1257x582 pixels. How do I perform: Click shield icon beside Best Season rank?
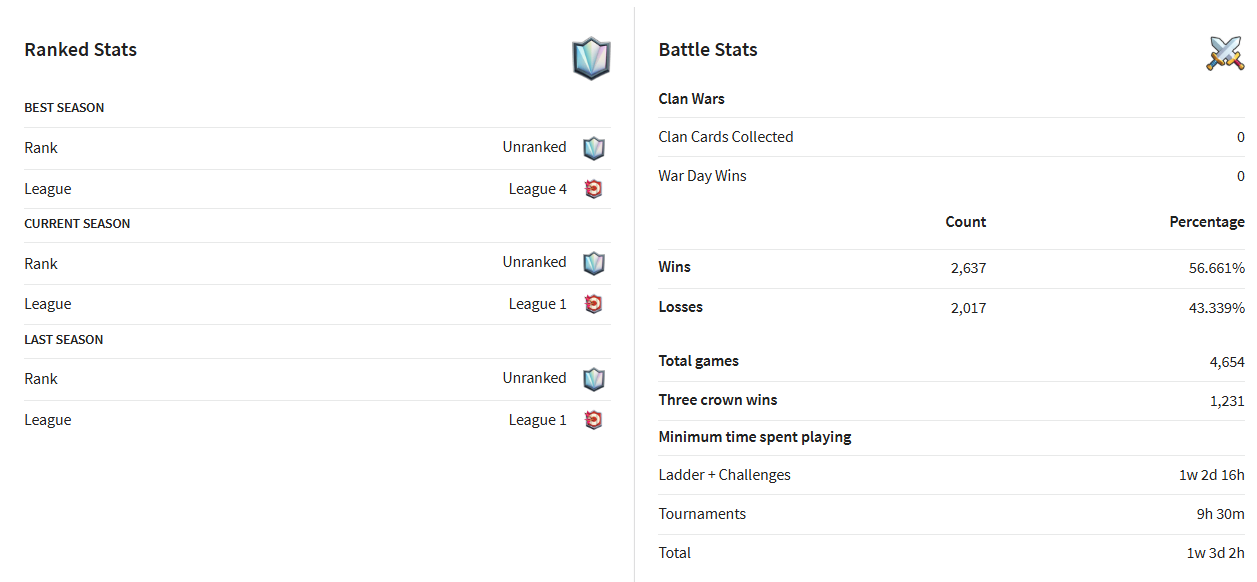pos(594,148)
